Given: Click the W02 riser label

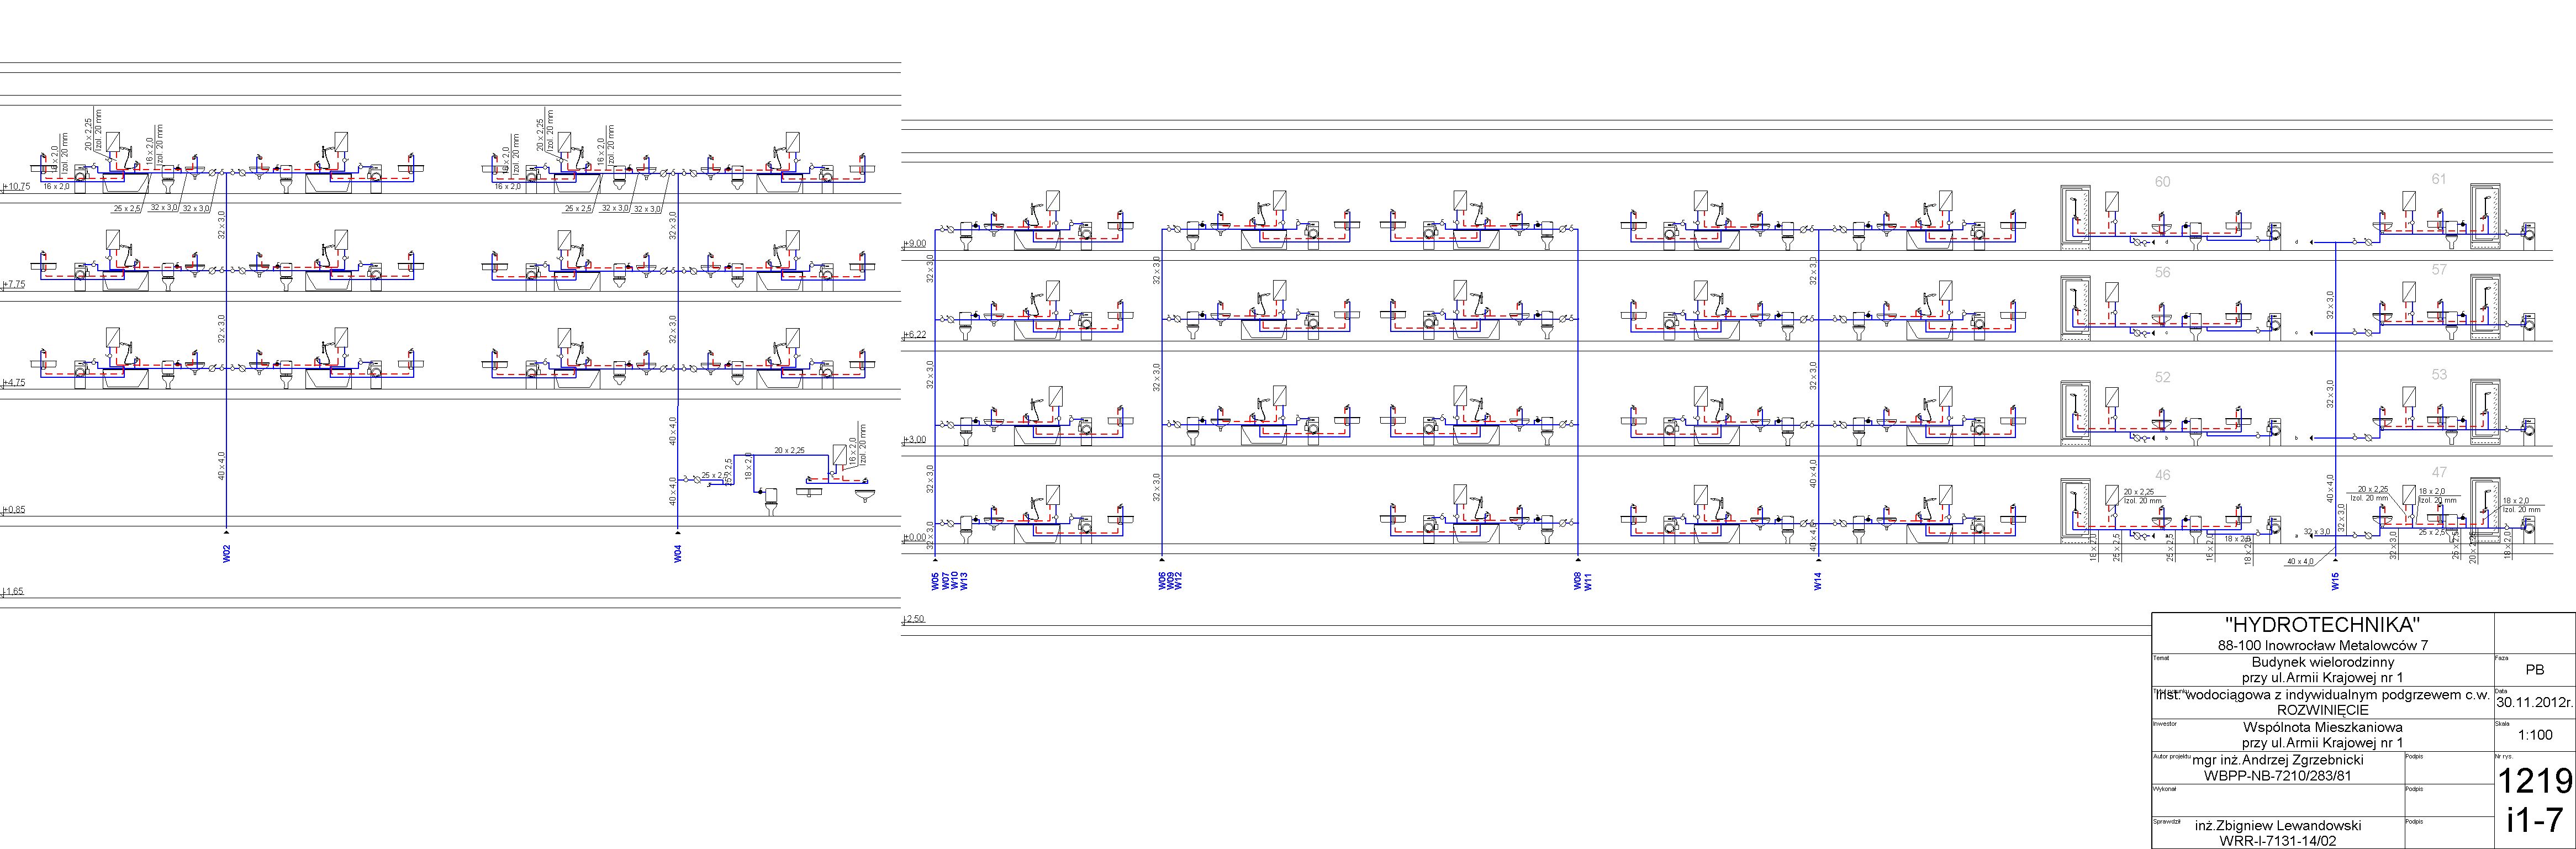Looking at the screenshot, I should click(227, 553).
